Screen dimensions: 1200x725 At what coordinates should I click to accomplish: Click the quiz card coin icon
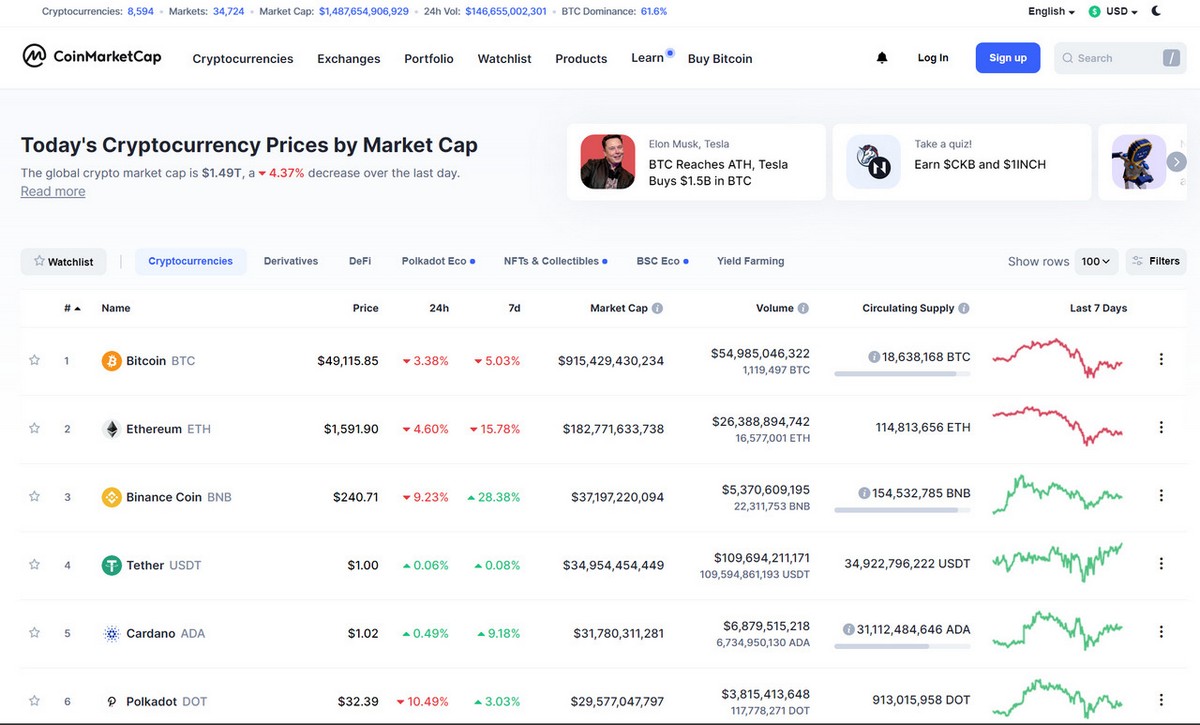[873, 162]
